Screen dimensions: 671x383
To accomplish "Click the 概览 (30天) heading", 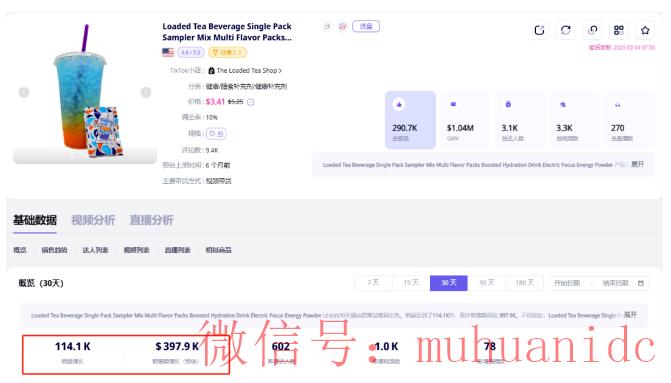I will [x=41, y=283].
